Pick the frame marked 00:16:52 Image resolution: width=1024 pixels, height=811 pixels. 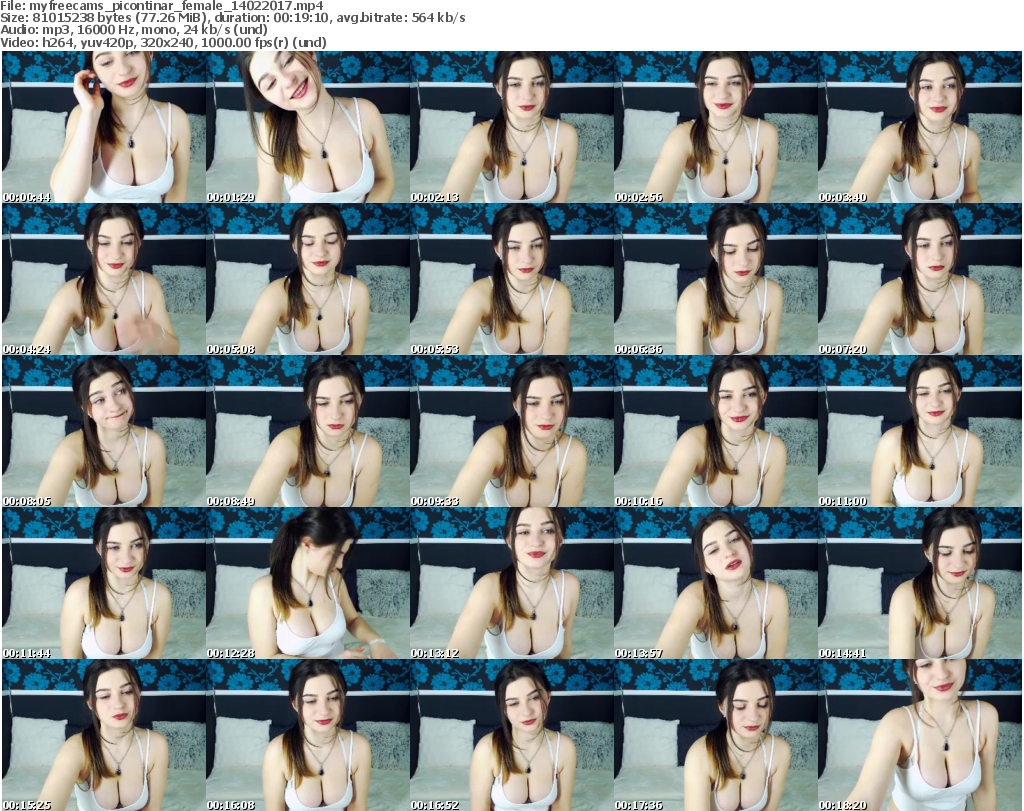(512, 735)
